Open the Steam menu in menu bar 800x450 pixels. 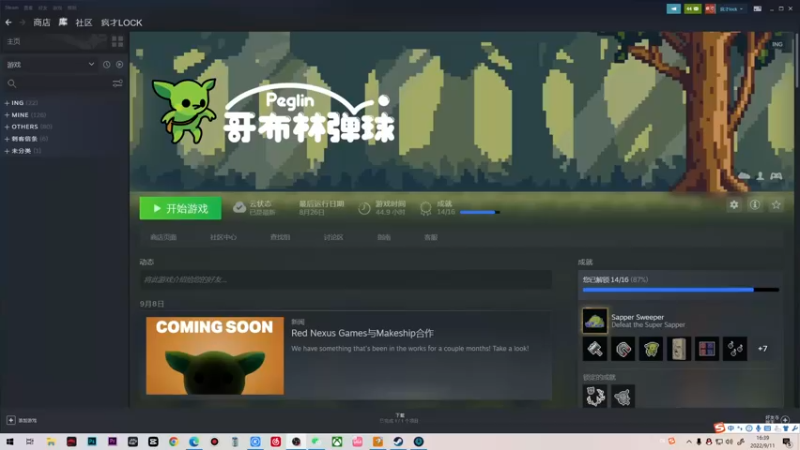click(11, 8)
